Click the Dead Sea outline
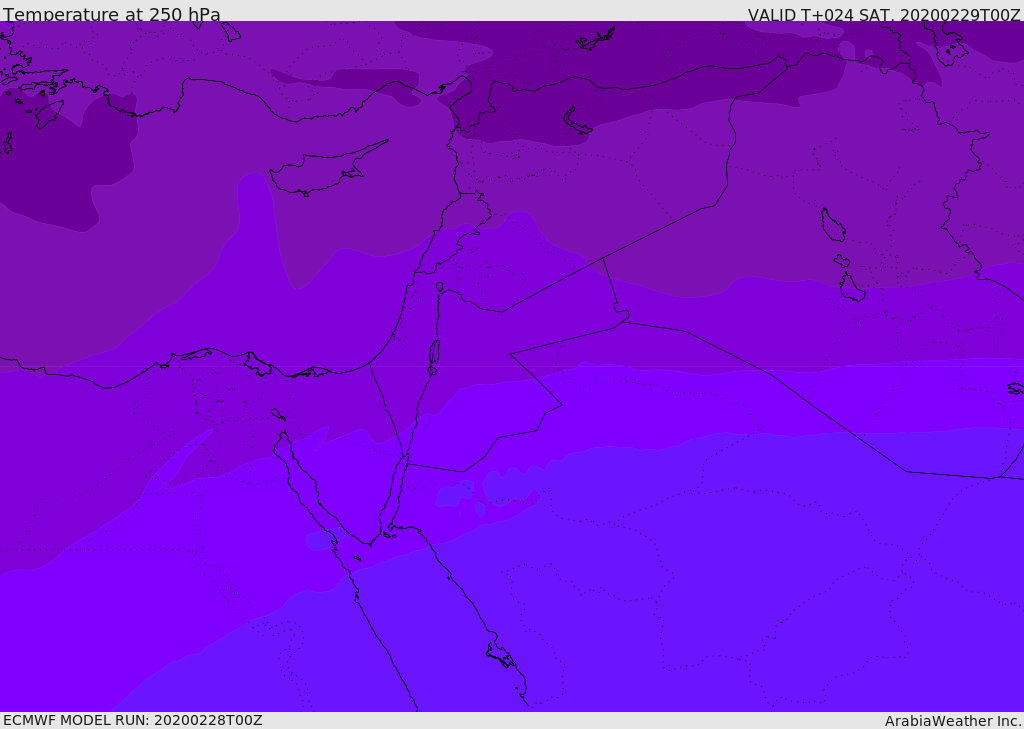Viewport: 1024px width, 729px height. point(434,353)
